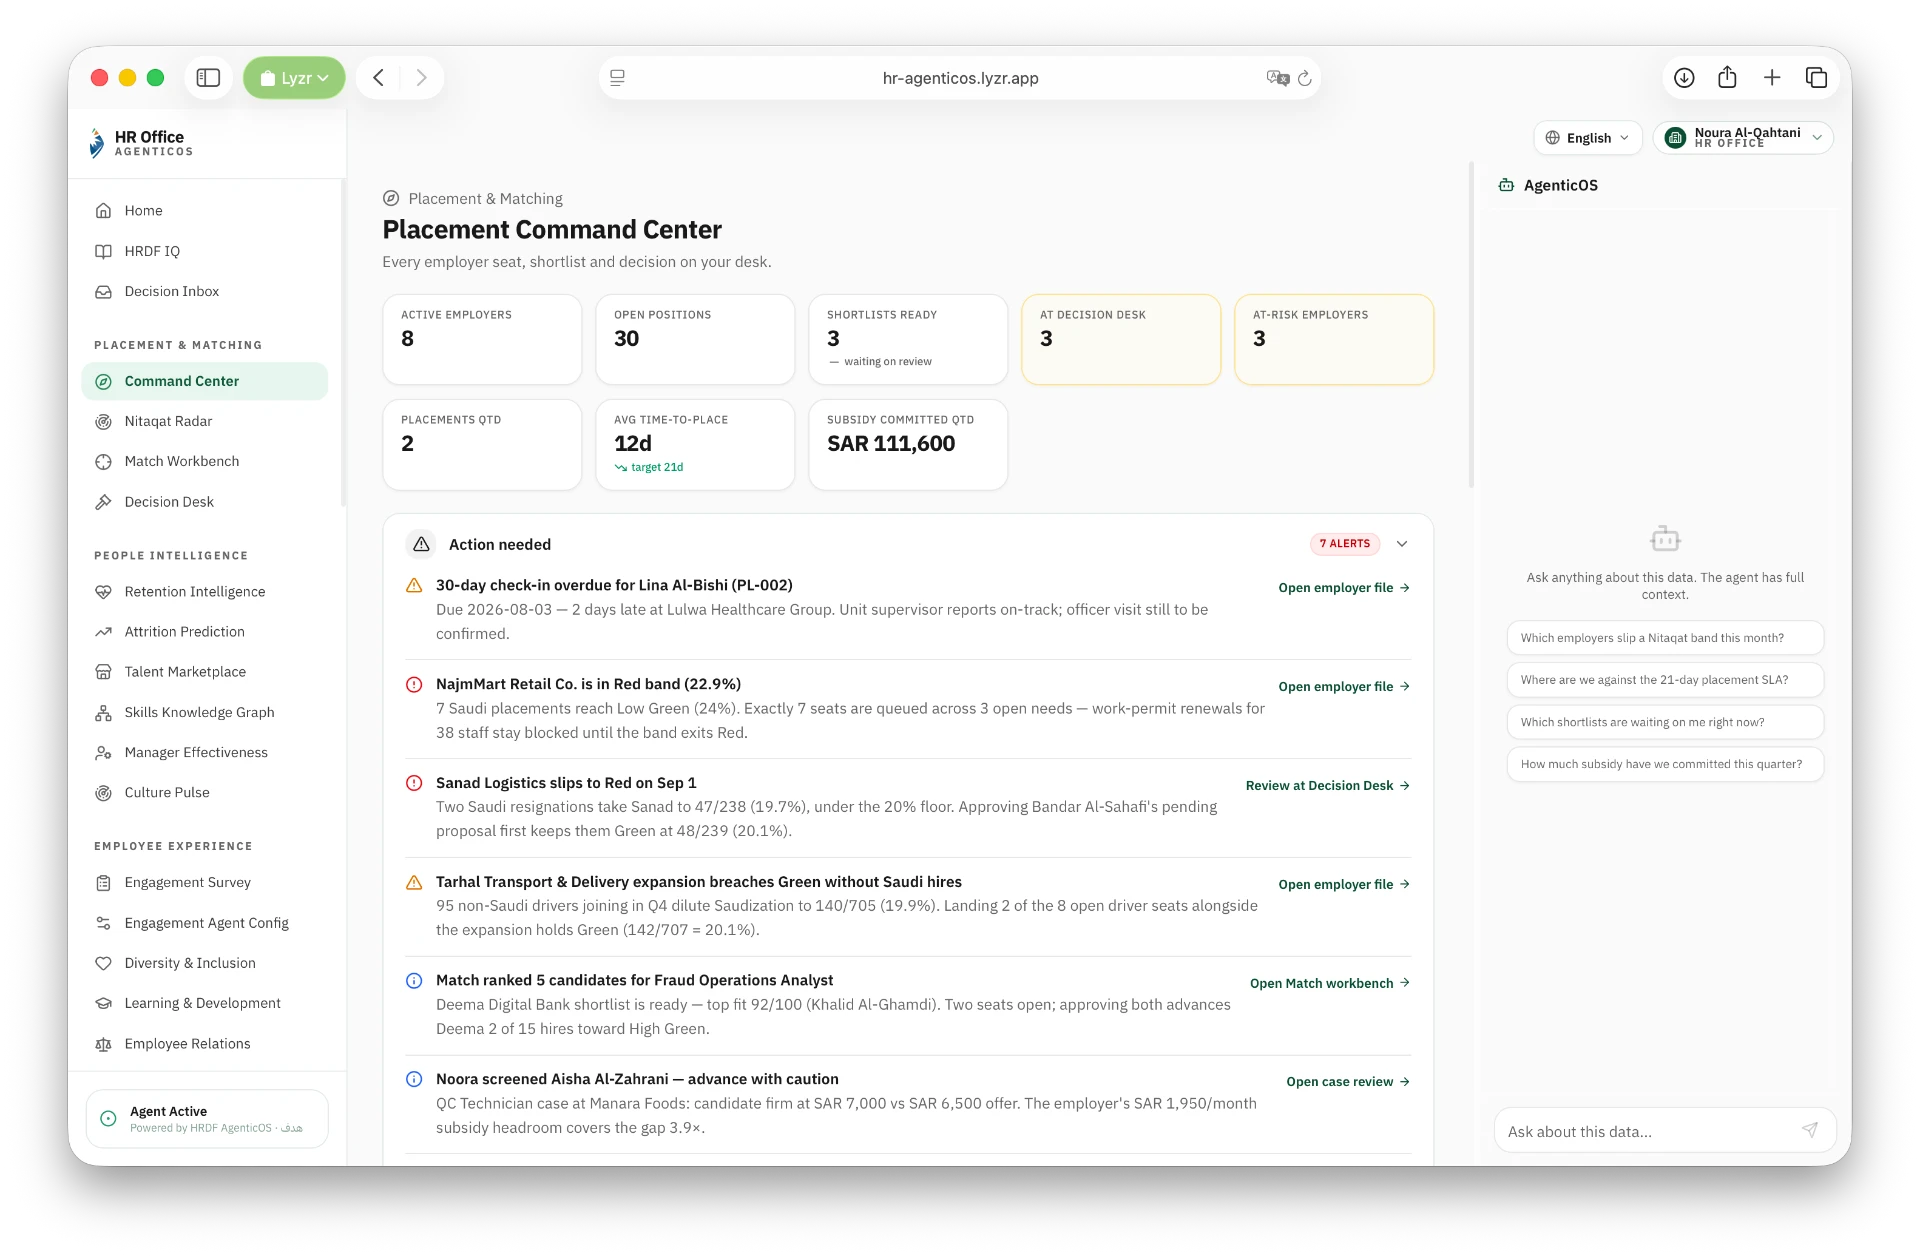Open the downloads icon in toolbar
The image size is (1920, 1256).
pos(1684,78)
